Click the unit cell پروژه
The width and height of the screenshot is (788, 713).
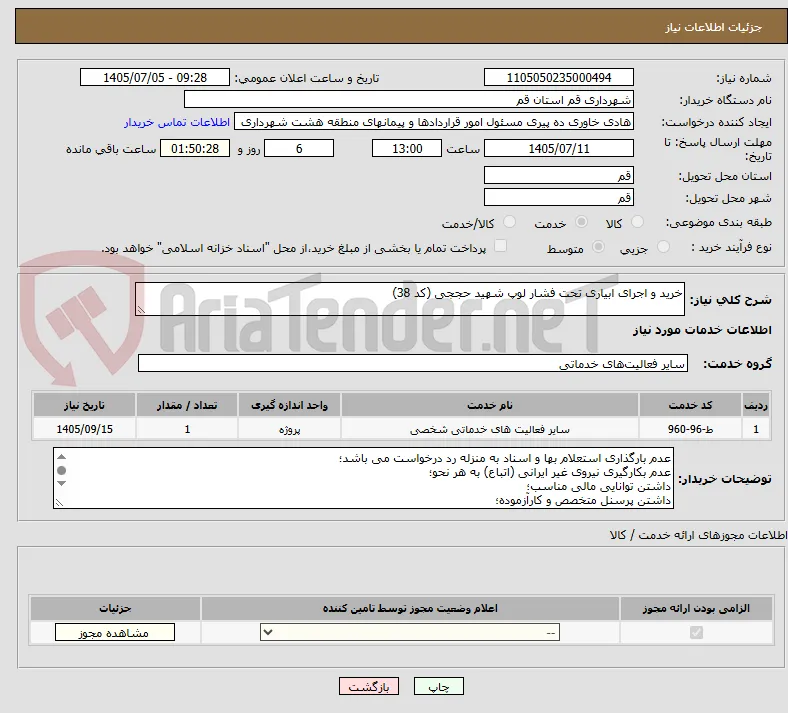coord(289,429)
